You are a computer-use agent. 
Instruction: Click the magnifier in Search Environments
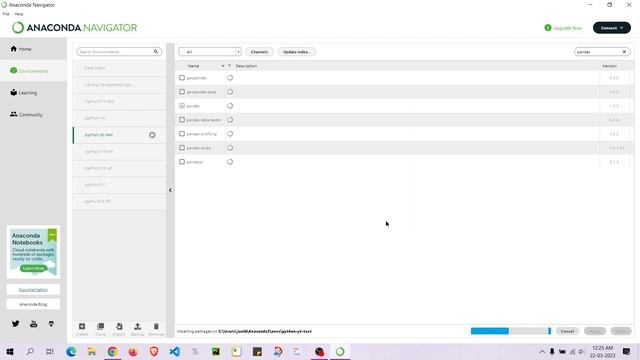point(156,52)
